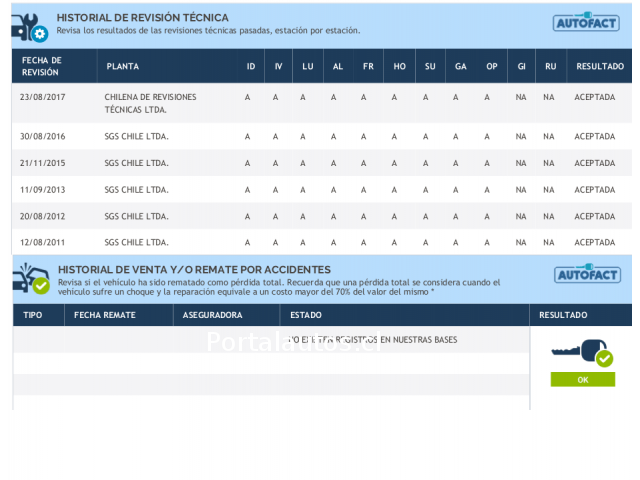Image resolution: width=640 pixels, height=480 pixels.
Task: Select the 30/08/2016 revision entry
Action: 43,136
